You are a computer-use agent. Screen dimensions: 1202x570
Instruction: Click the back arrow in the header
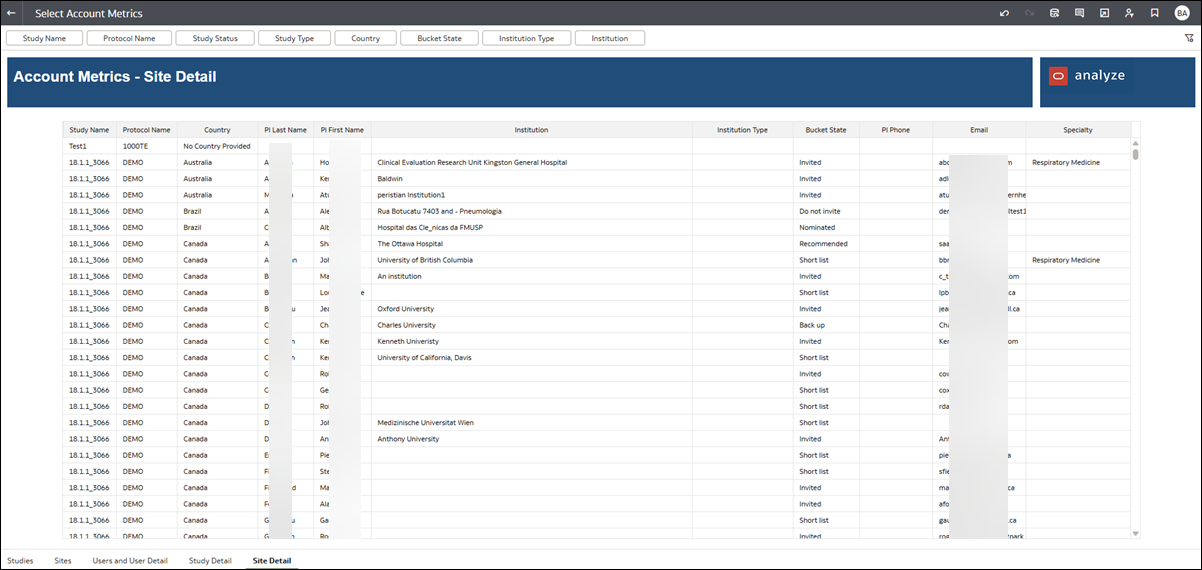11,13
